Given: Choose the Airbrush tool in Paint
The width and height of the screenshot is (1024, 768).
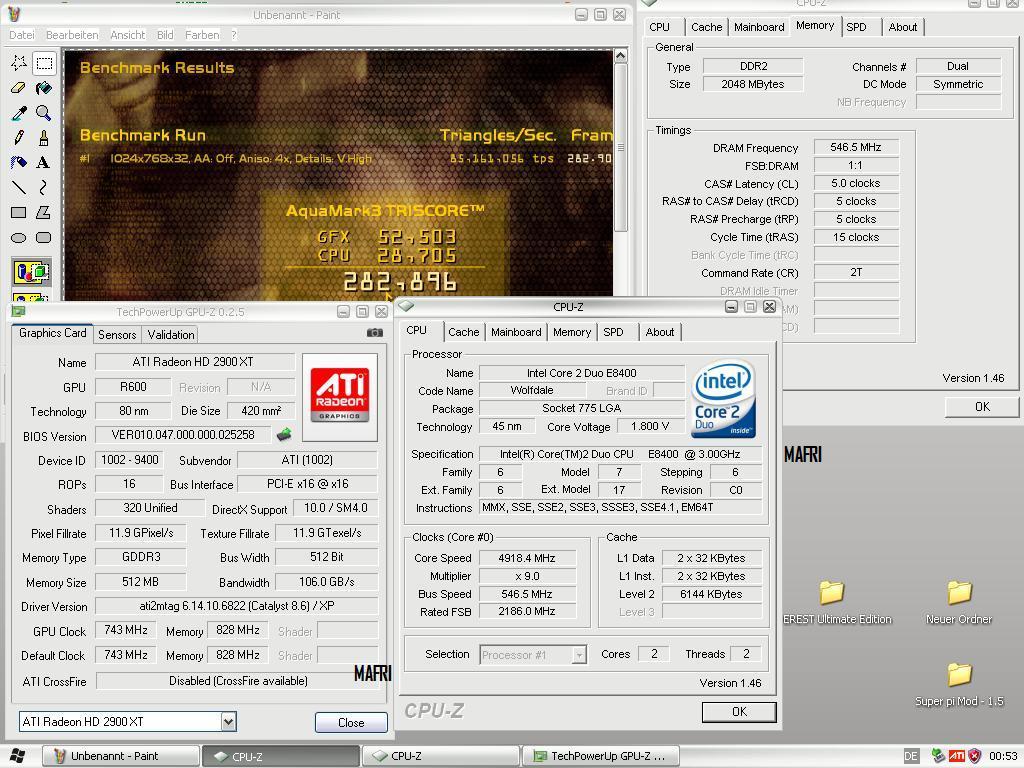Looking at the screenshot, I should coord(19,163).
